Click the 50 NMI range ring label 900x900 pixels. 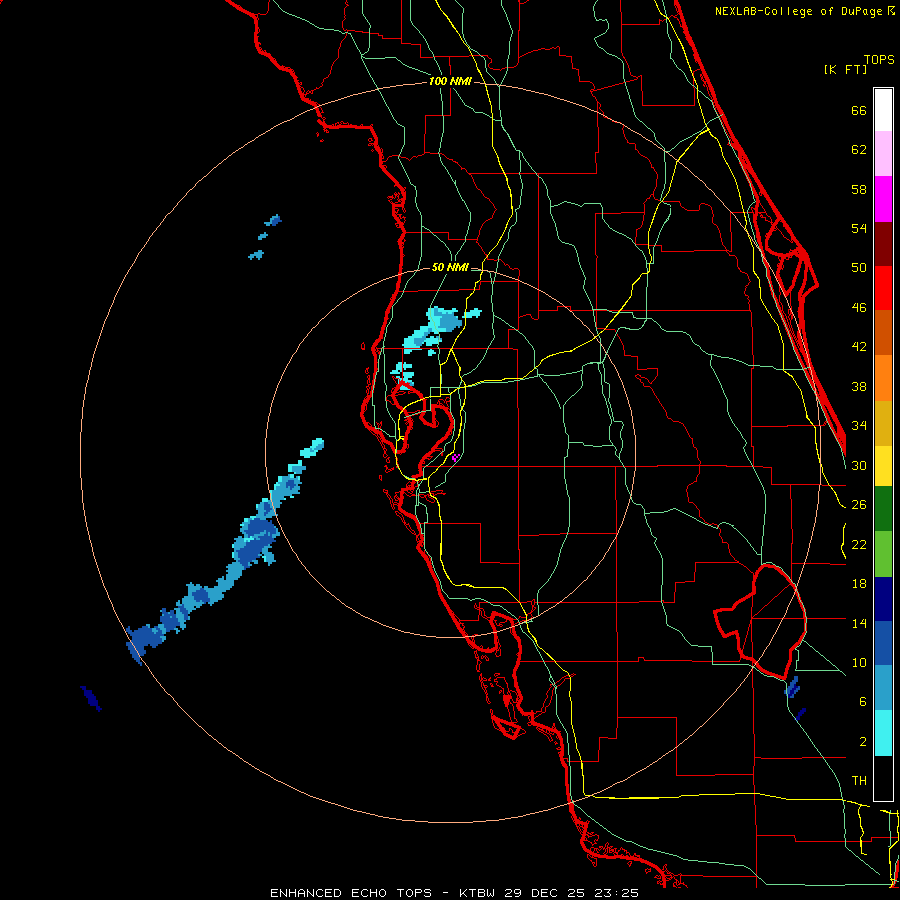coord(450,267)
